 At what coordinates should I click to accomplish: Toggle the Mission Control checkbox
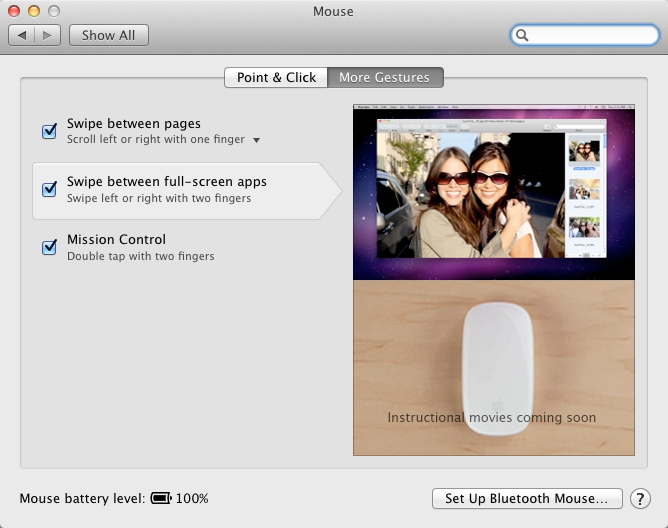[49, 247]
